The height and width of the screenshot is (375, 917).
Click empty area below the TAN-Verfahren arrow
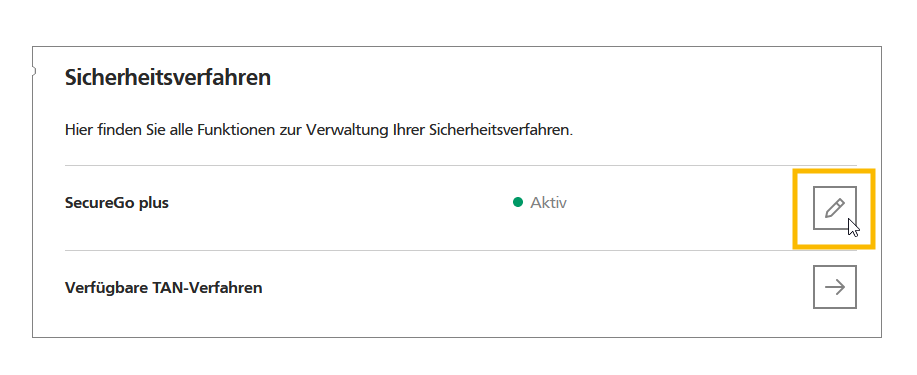(x=835, y=322)
